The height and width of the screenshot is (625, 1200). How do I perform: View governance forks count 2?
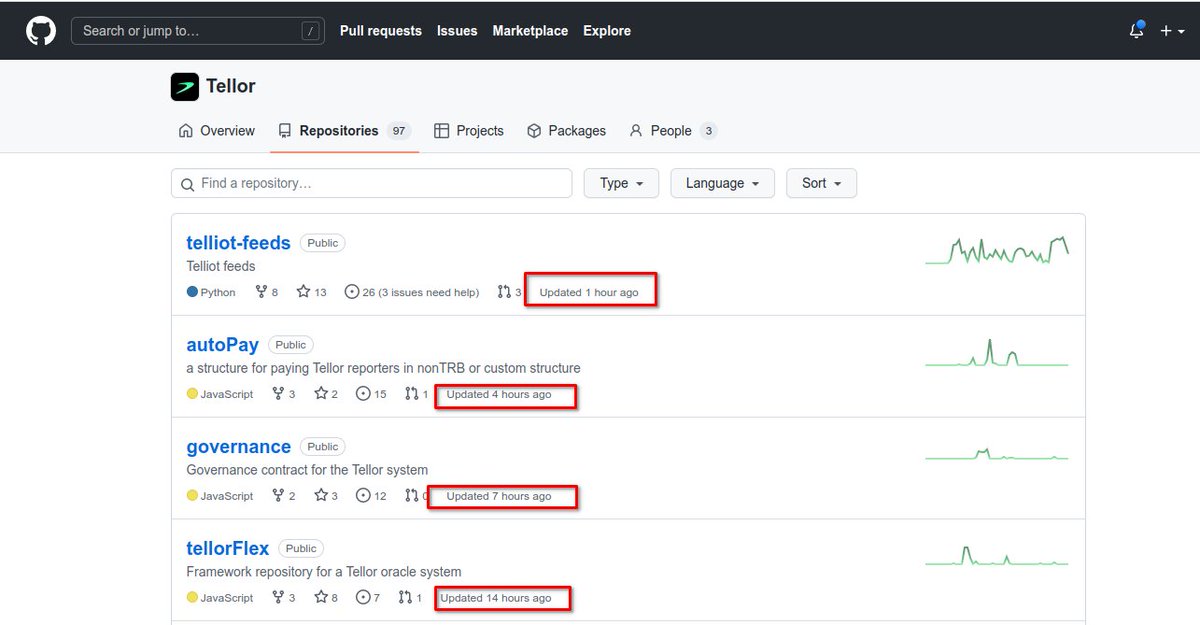(284, 496)
